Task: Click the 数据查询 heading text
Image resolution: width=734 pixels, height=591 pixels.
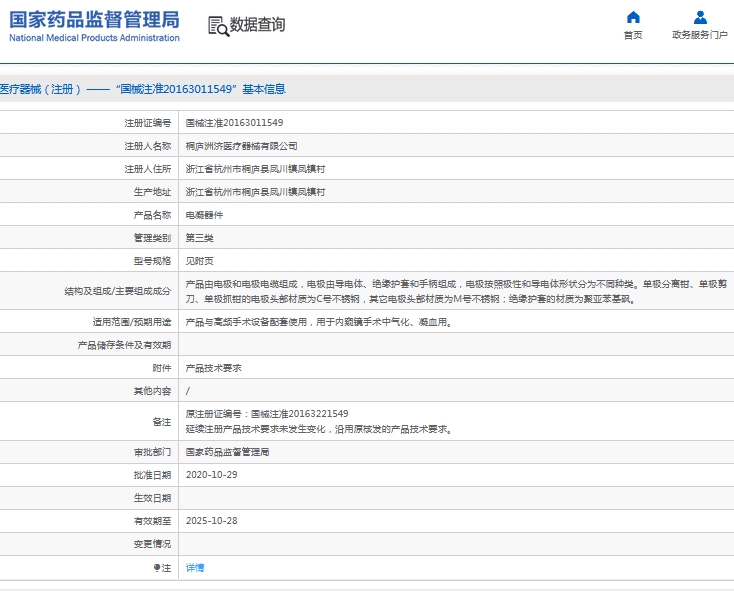Action: [x=257, y=25]
